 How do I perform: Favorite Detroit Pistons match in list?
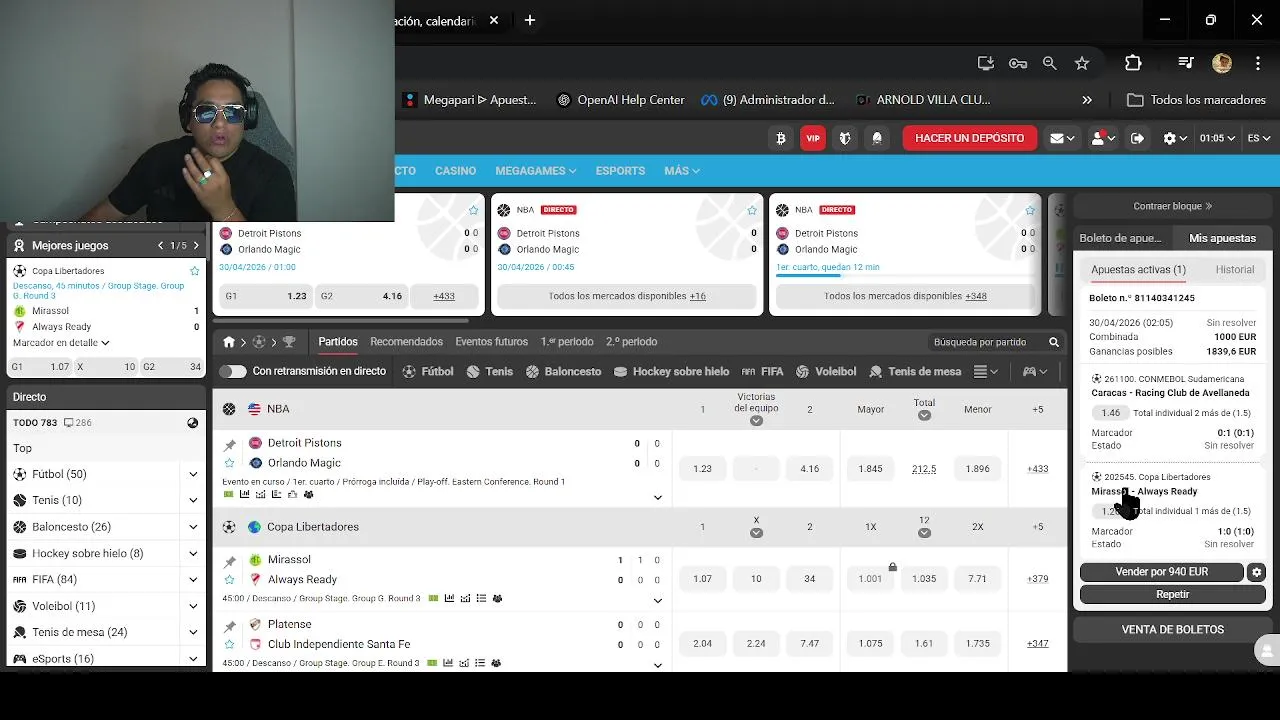pos(229,463)
